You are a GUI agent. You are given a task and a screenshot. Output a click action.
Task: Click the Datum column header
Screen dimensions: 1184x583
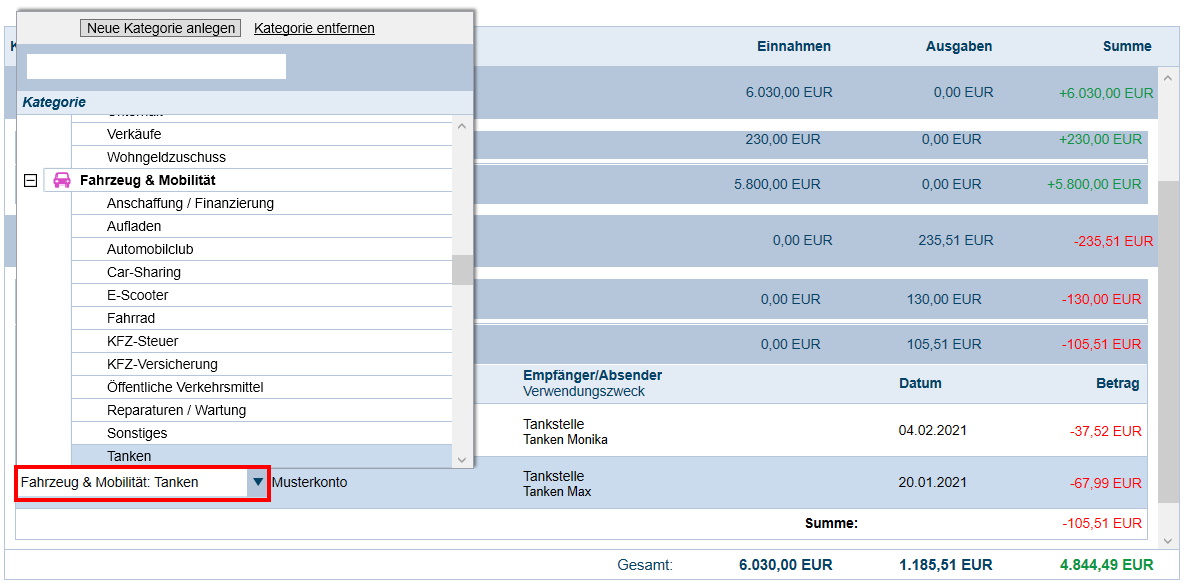click(x=920, y=383)
